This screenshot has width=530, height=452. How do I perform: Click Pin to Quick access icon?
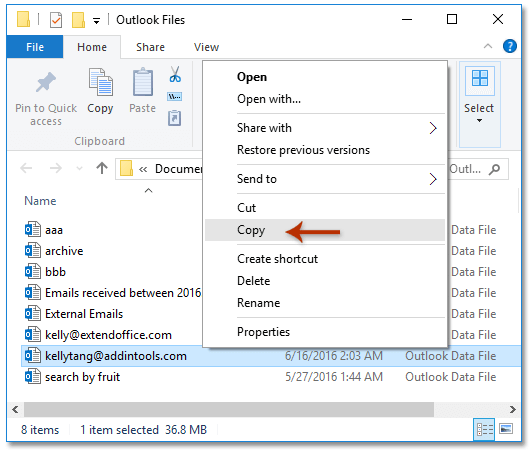pos(46,82)
